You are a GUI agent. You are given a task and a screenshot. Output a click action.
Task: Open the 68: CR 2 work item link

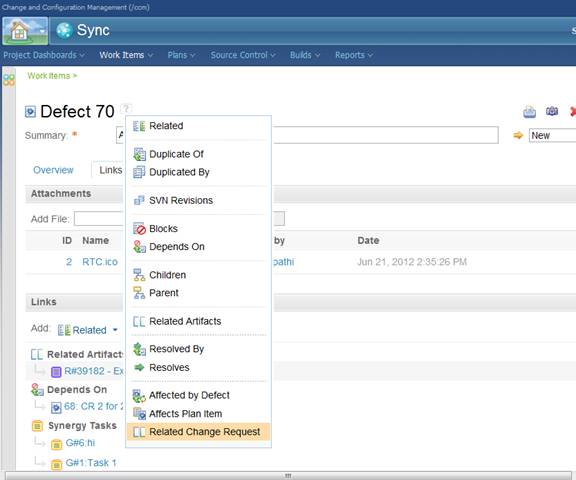[94, 406]
